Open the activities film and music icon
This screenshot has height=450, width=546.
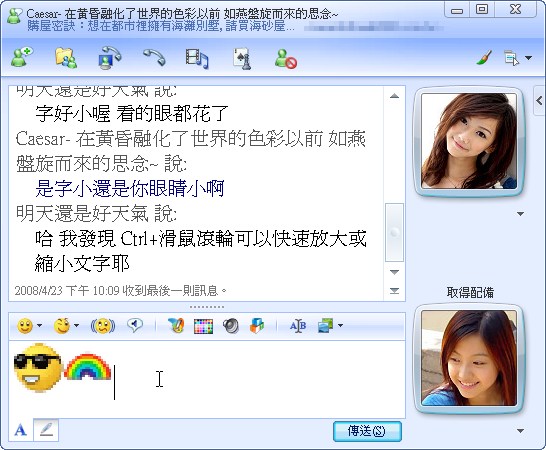197,58
